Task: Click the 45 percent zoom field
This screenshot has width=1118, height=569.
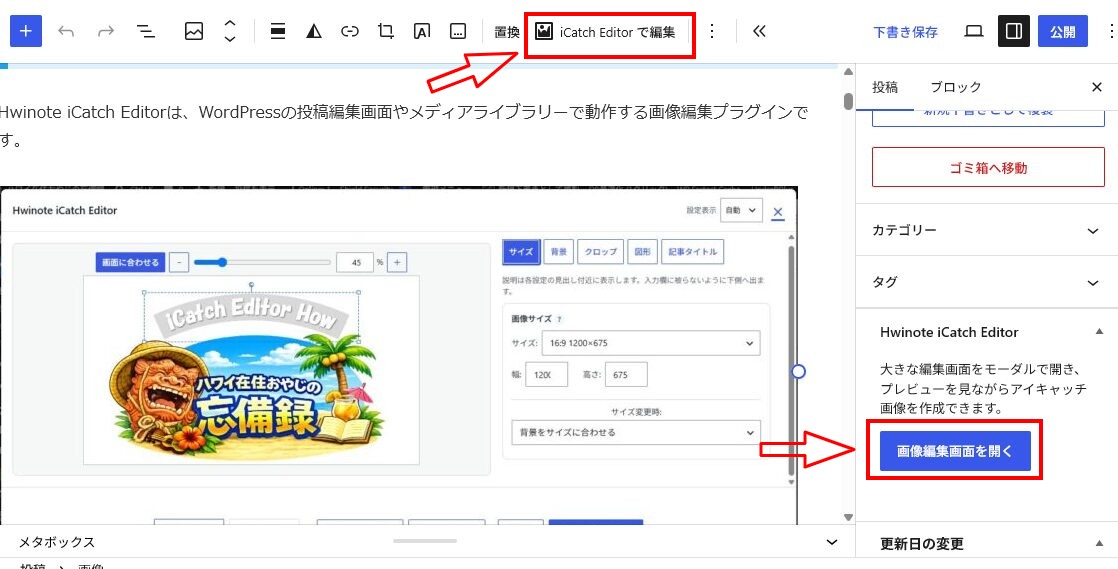Action: [354, 262]
